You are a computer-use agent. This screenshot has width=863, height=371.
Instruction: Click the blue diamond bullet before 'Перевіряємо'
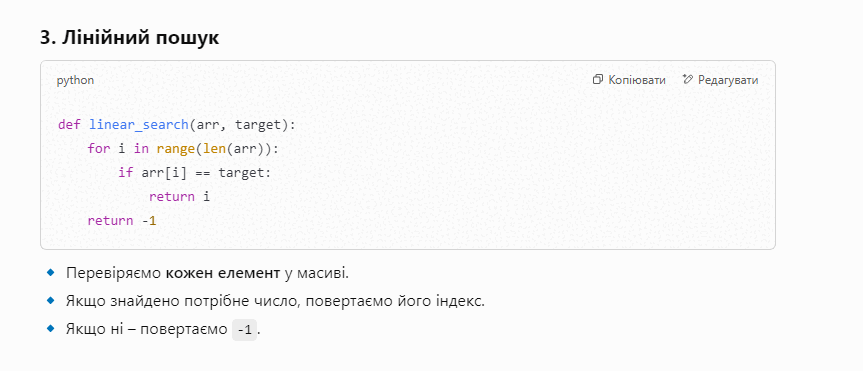(x=51, y=272)
